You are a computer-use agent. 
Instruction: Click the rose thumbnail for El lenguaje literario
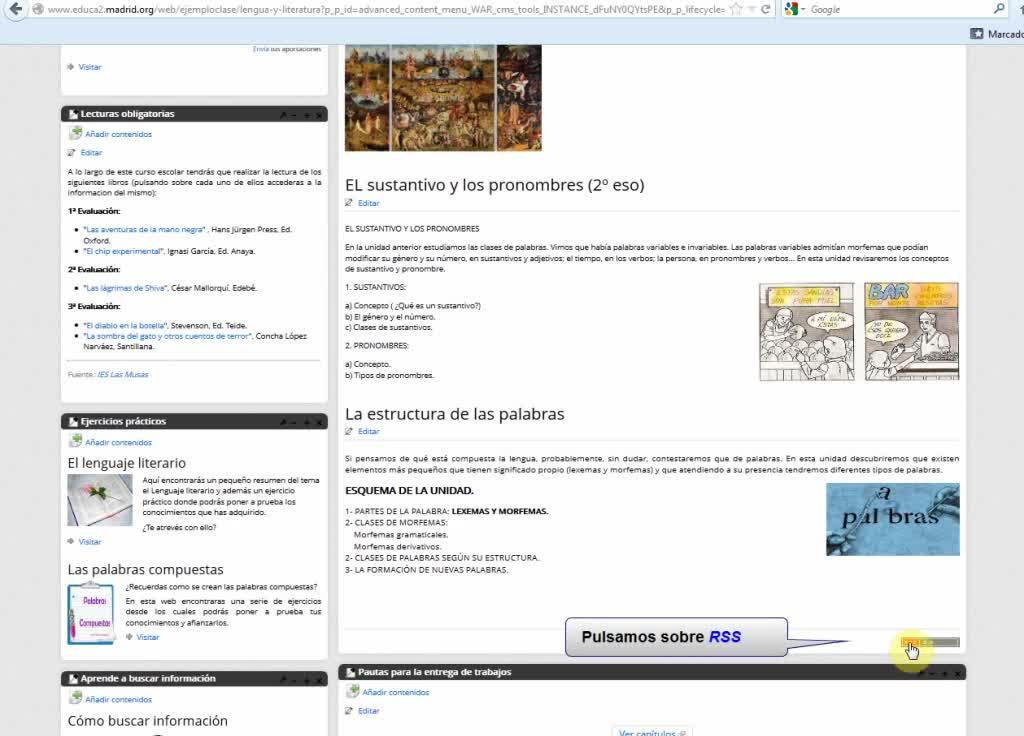pyautogui.click(x=100, y=500)
